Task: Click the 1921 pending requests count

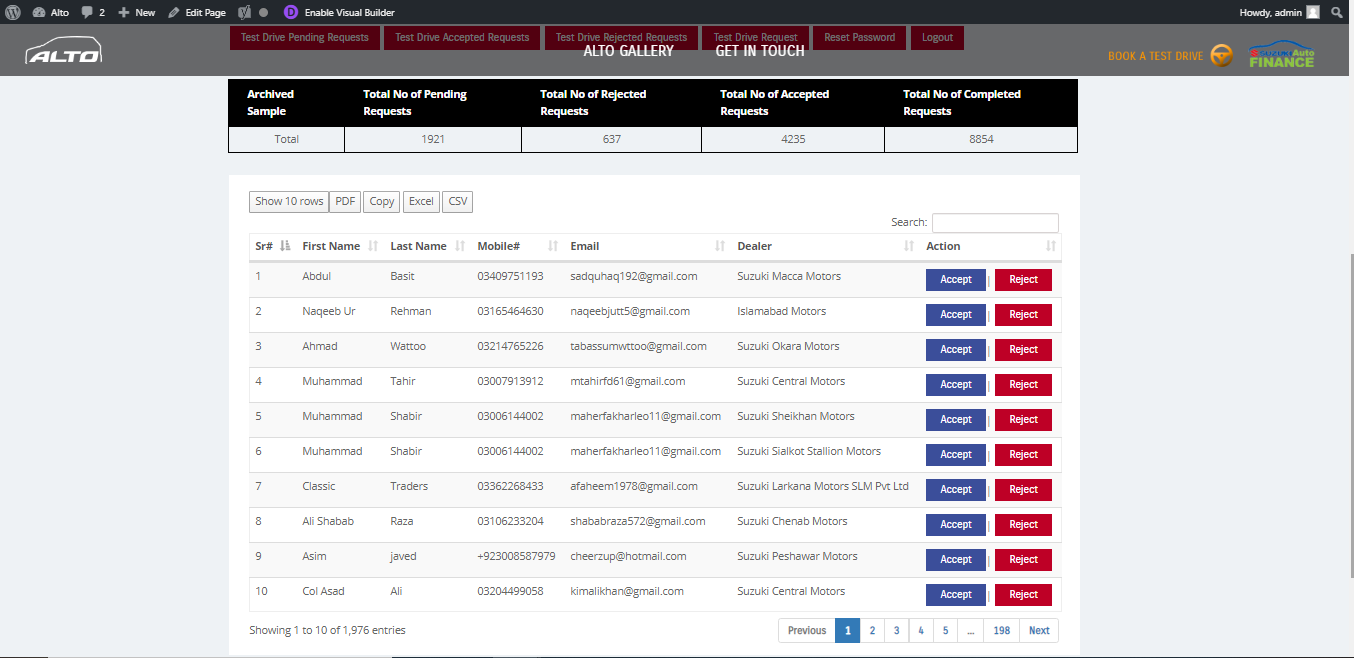Action: click(433, 139)
